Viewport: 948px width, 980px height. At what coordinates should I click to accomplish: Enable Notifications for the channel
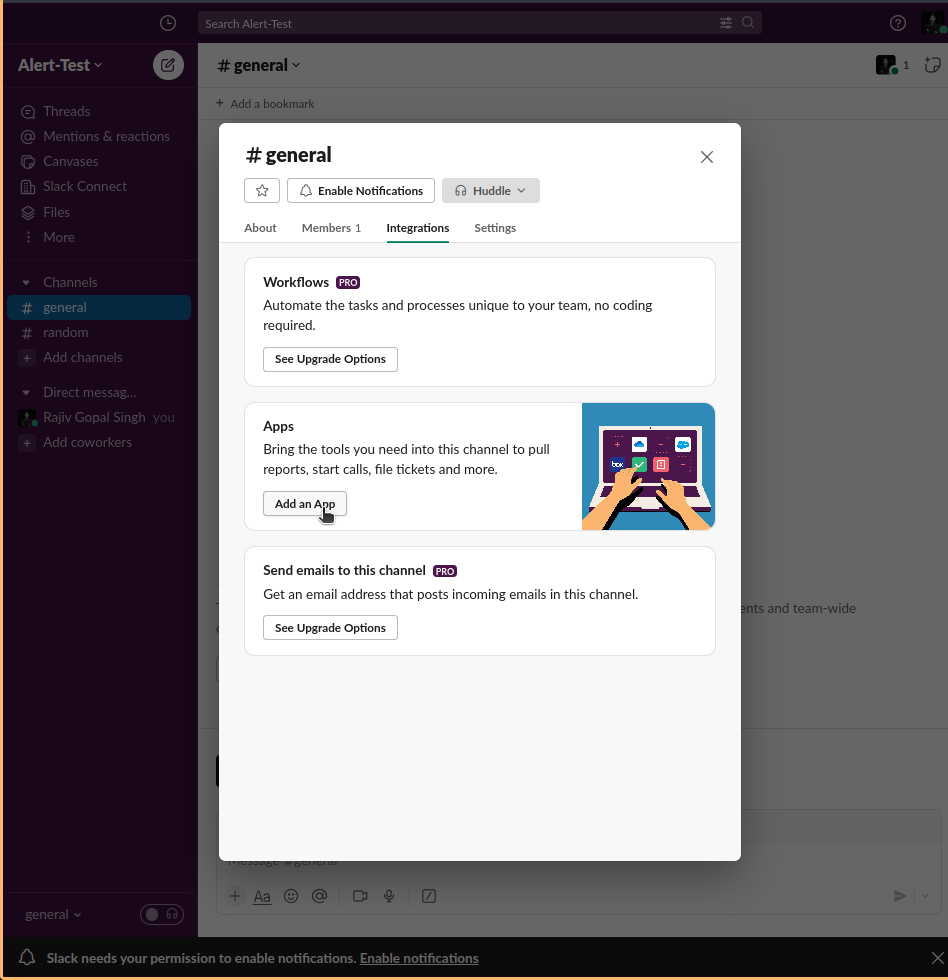point(361,191)
